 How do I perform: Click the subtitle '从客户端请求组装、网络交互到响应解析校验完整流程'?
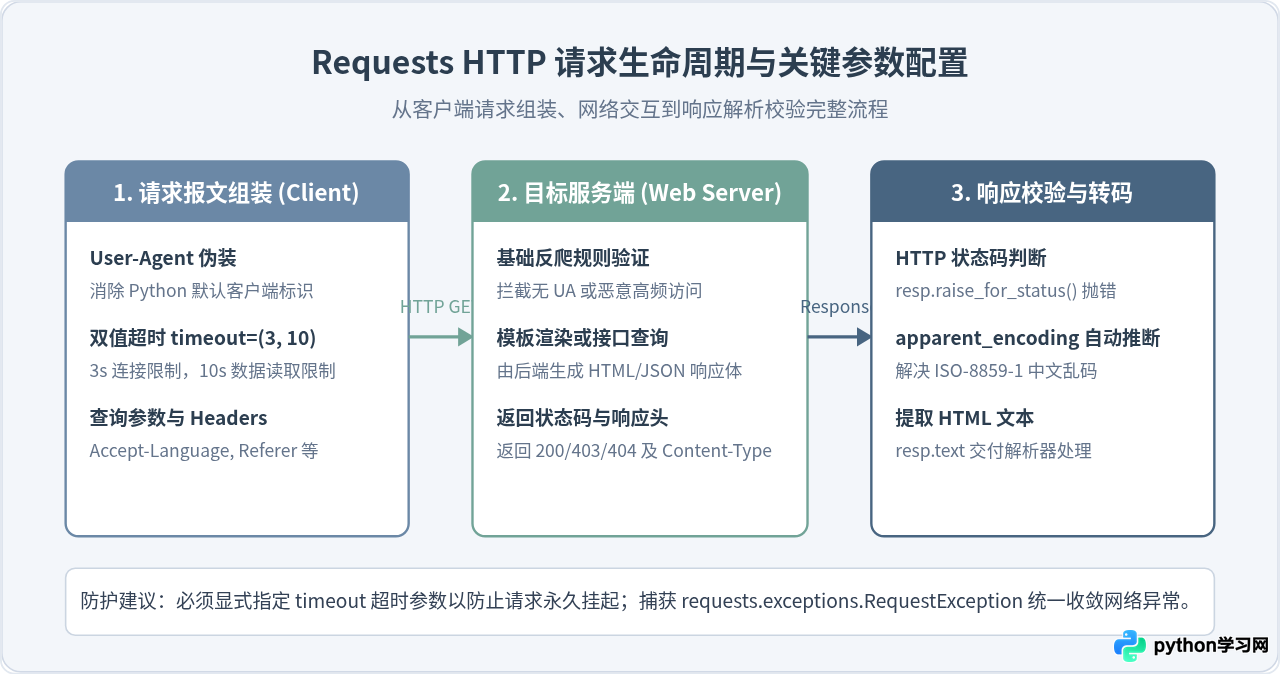pos(640,109)
